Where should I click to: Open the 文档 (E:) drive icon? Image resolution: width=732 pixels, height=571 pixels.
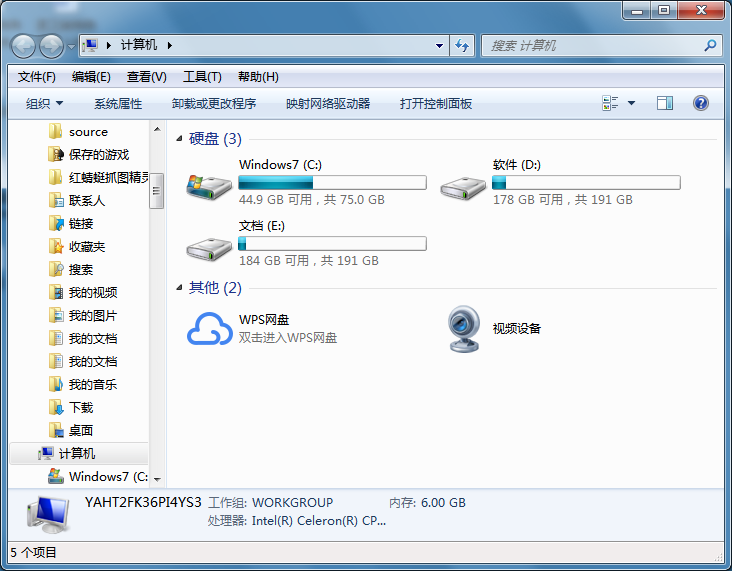pos(209,246)
